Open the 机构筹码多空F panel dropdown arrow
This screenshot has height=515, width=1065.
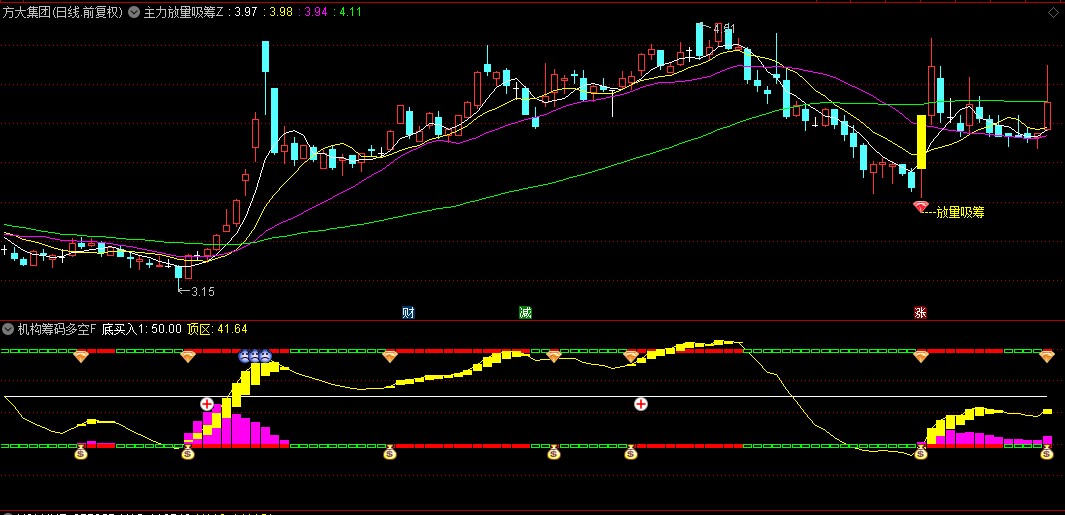(x=8, y=330)
